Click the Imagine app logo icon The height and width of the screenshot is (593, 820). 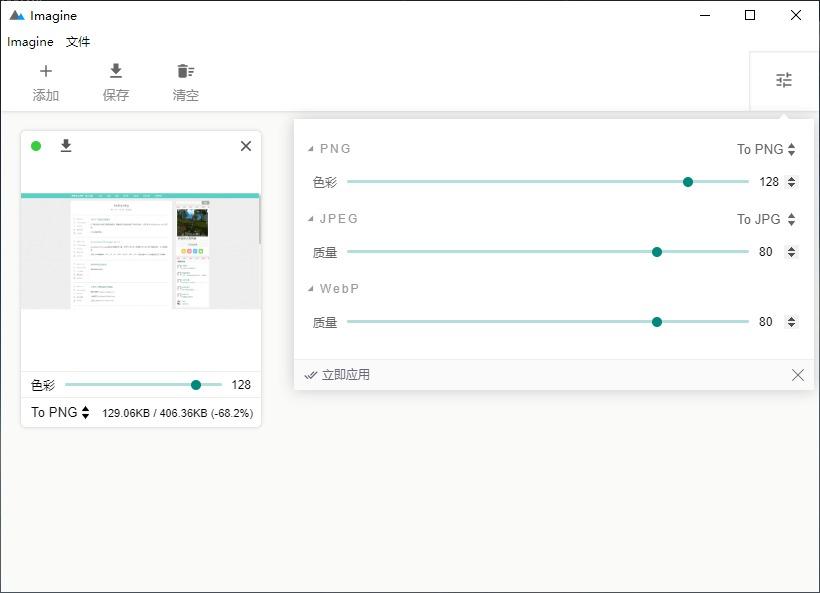17,15
